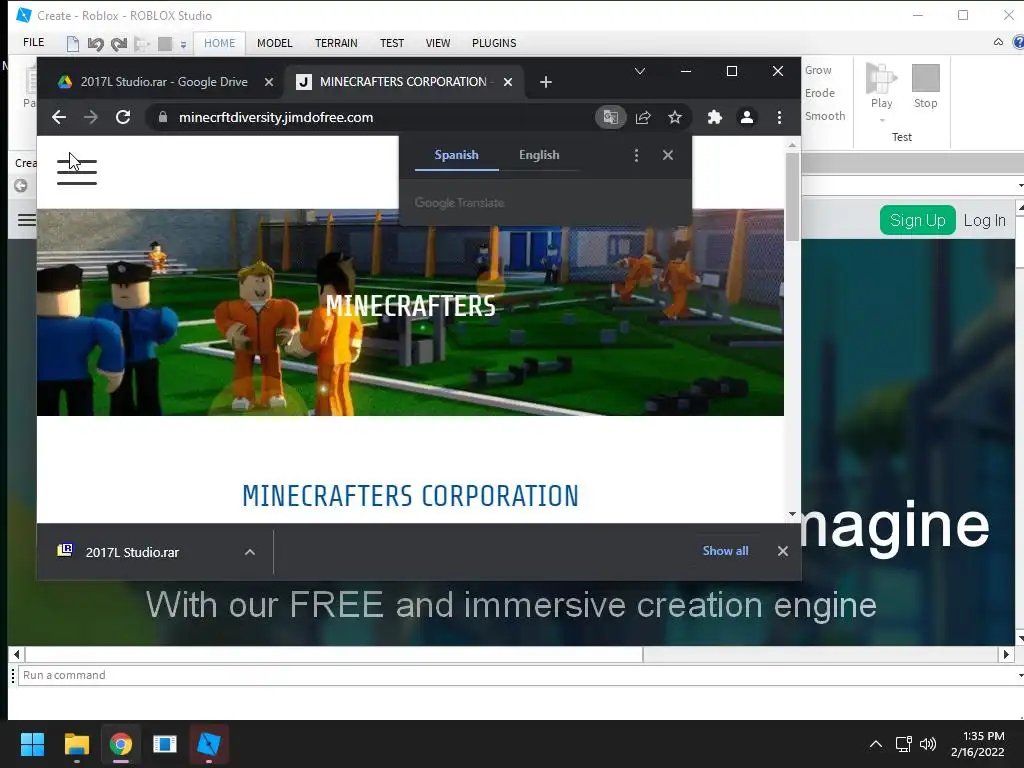Click Studio page back arrow icon
This screenshot has height=768, width=1024.
21,185
